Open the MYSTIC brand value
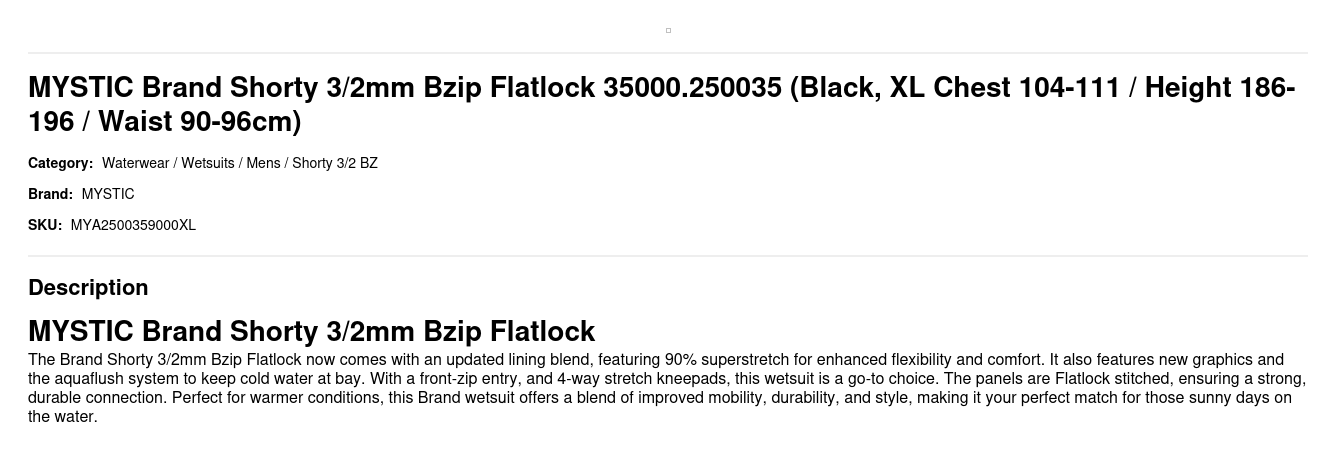Image resolution: width=1328 pixels, height=456 pixels. tap(108, 194)
